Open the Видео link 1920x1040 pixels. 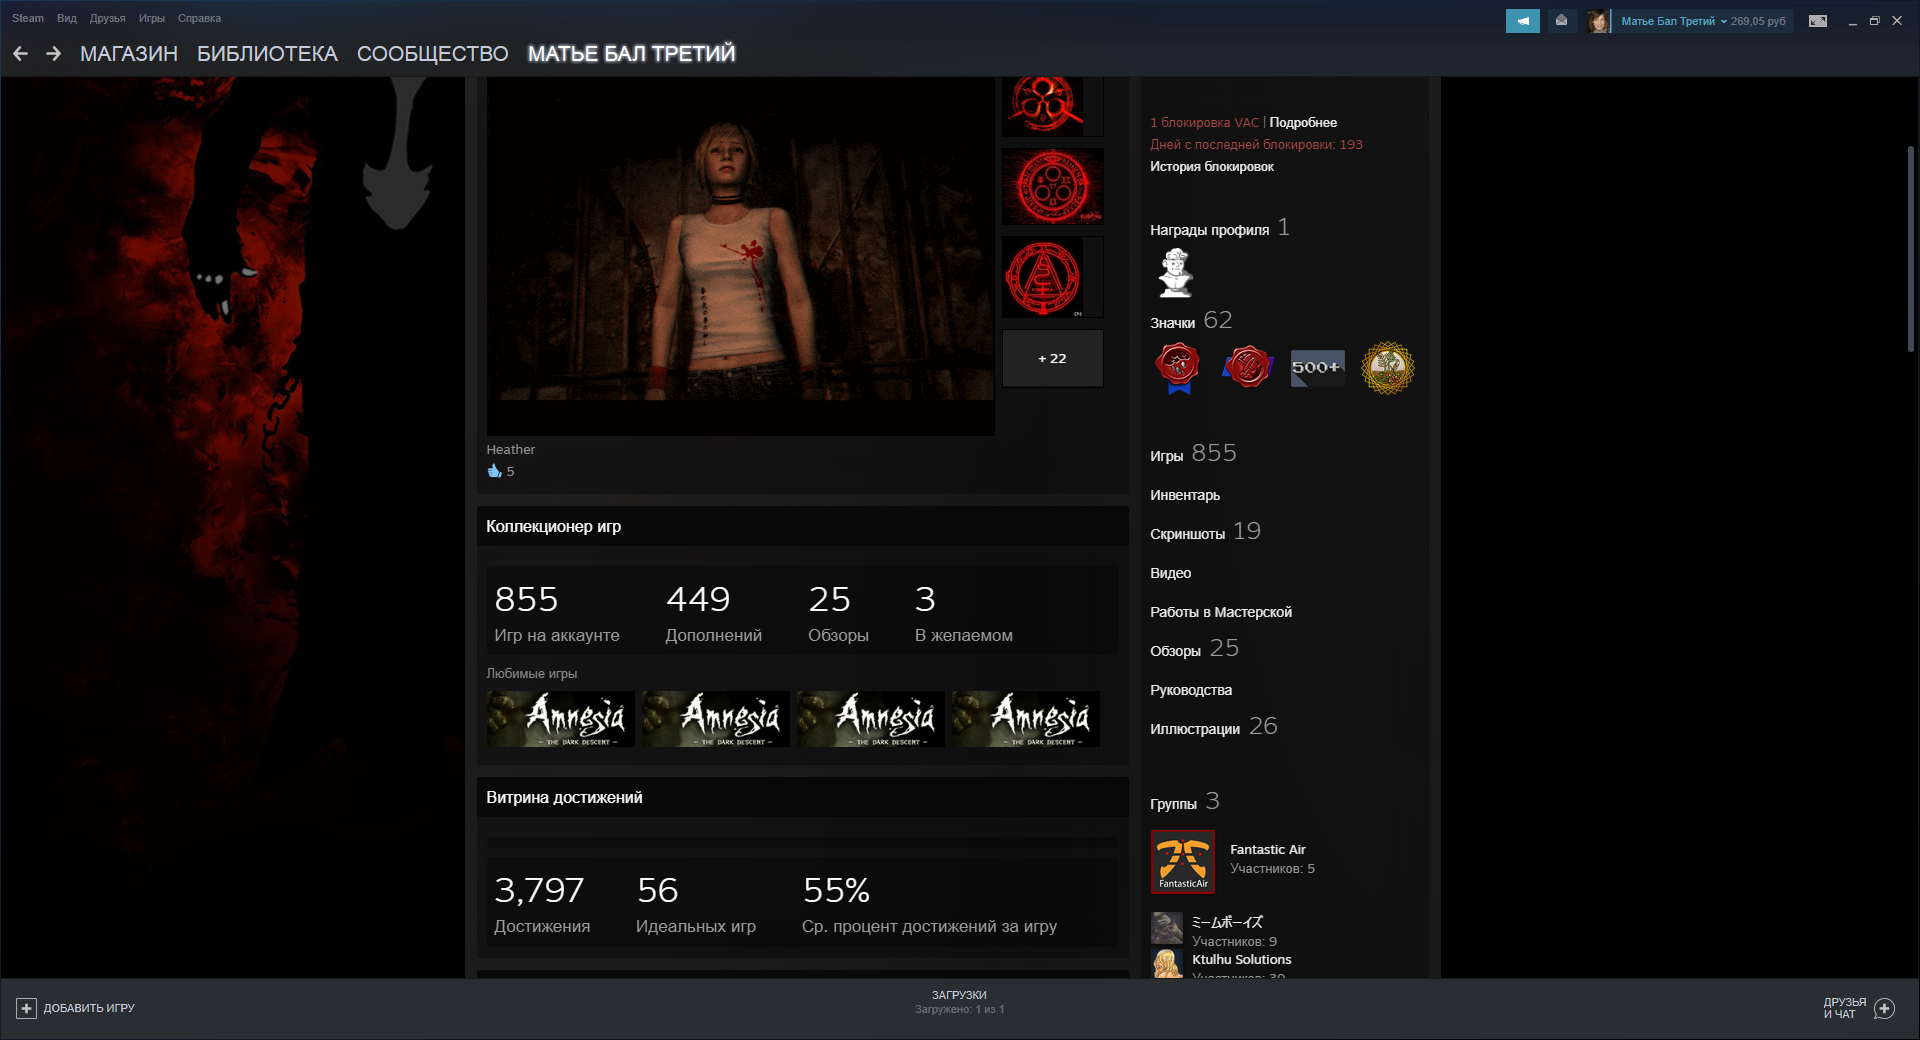click(x=1170, y=573)
